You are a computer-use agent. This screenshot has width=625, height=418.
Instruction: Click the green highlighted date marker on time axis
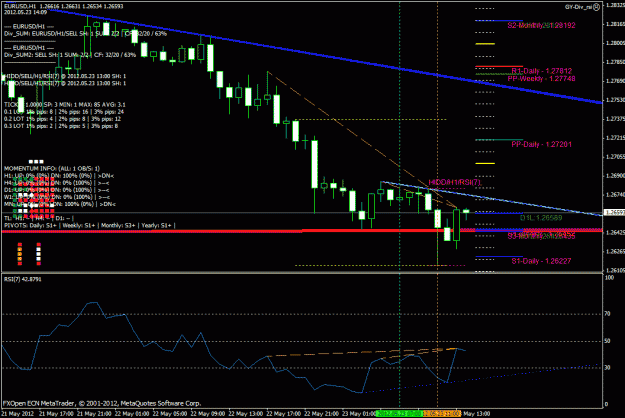[x=399, y=414]
